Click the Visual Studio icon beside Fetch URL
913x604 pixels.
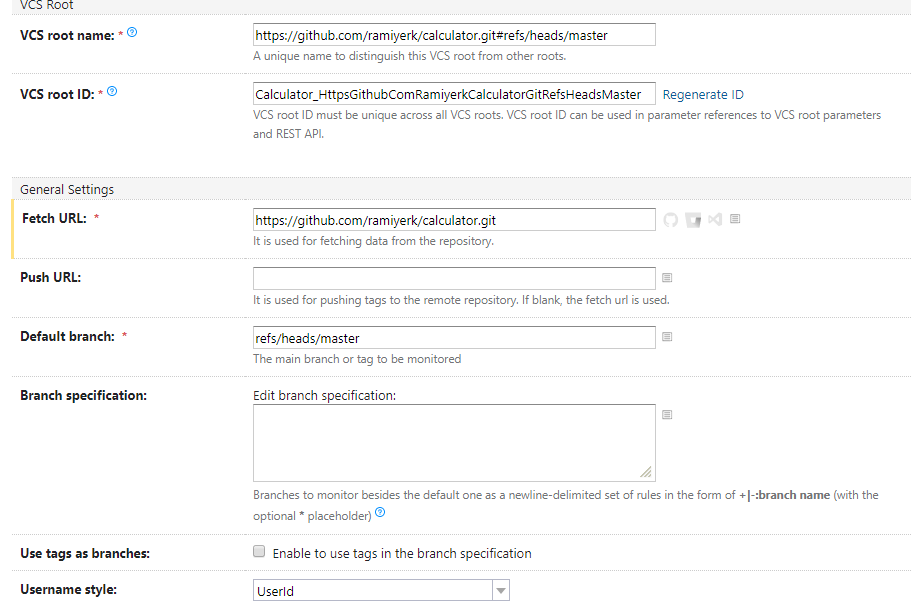(715, 220)
